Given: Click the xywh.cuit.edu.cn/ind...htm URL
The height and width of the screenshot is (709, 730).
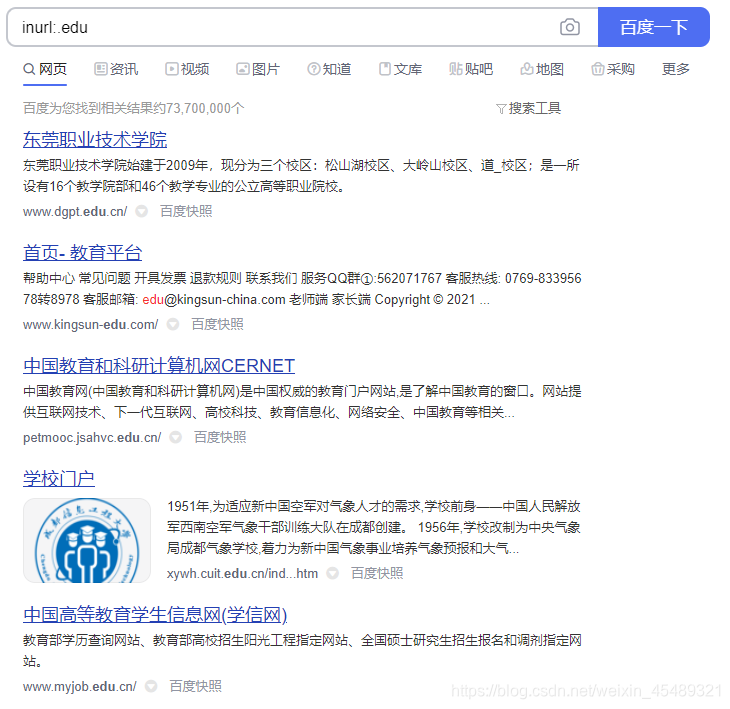Looking at the screenshot, I should click(243, 574).
